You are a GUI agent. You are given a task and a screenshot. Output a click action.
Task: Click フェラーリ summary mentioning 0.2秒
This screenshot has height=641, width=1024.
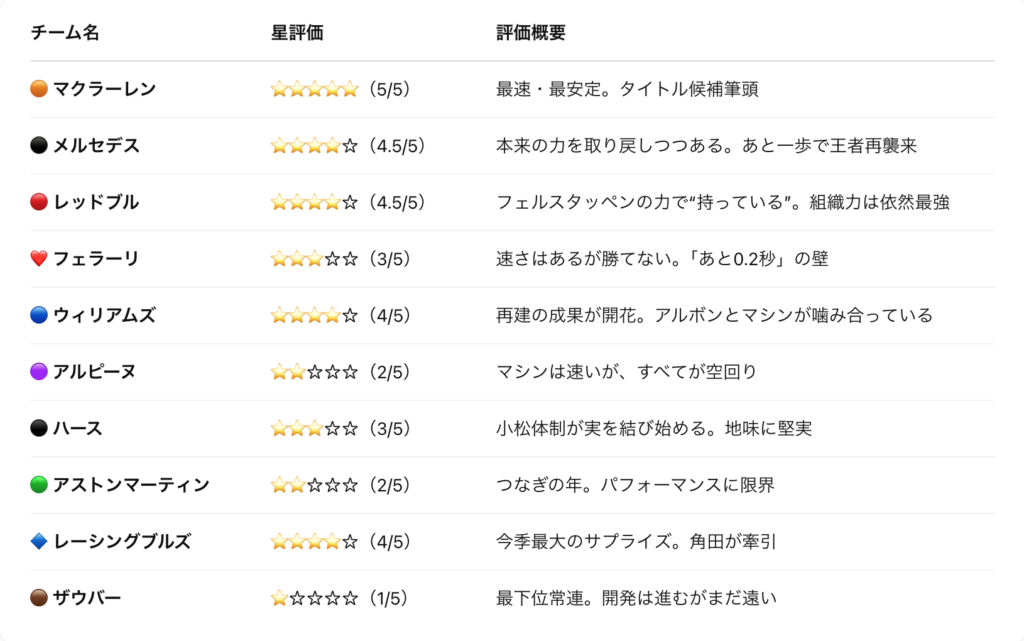[662, 259]
